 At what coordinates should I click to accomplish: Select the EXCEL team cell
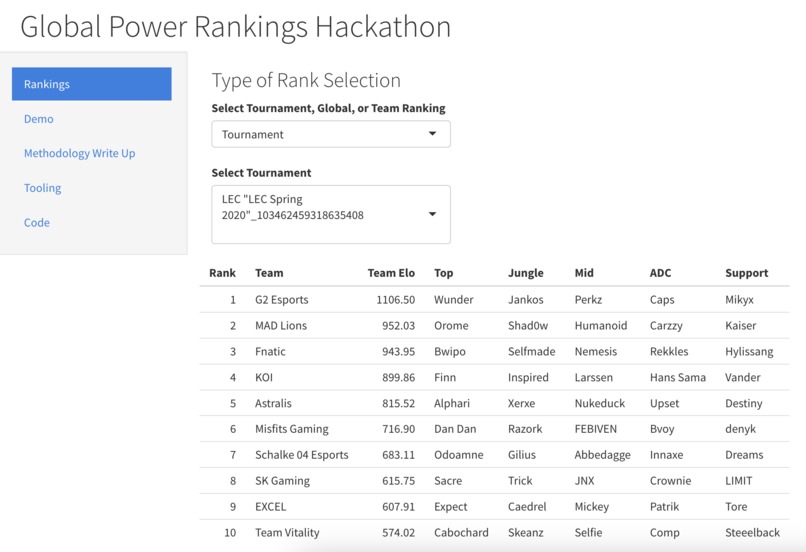[x=270, y=507]
